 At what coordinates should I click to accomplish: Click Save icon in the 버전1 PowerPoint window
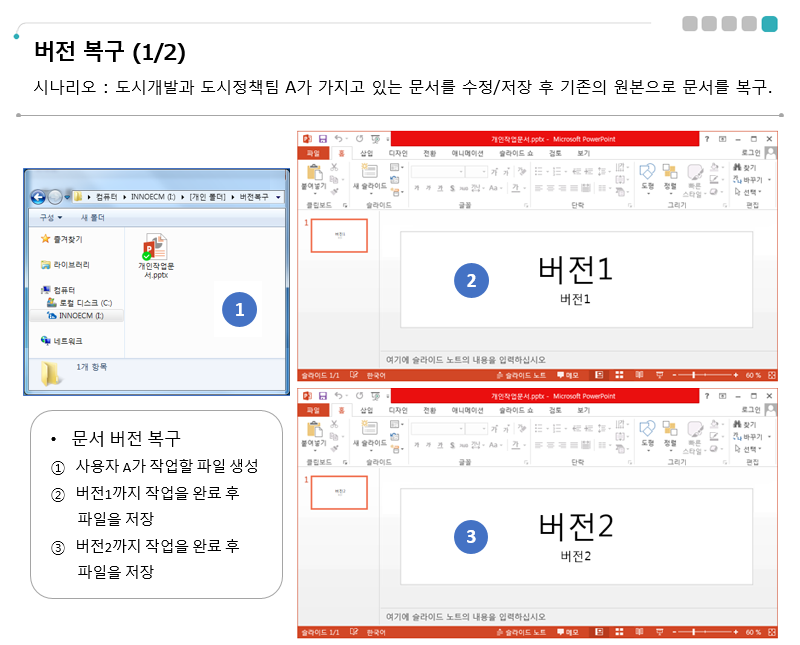(322, 139)
